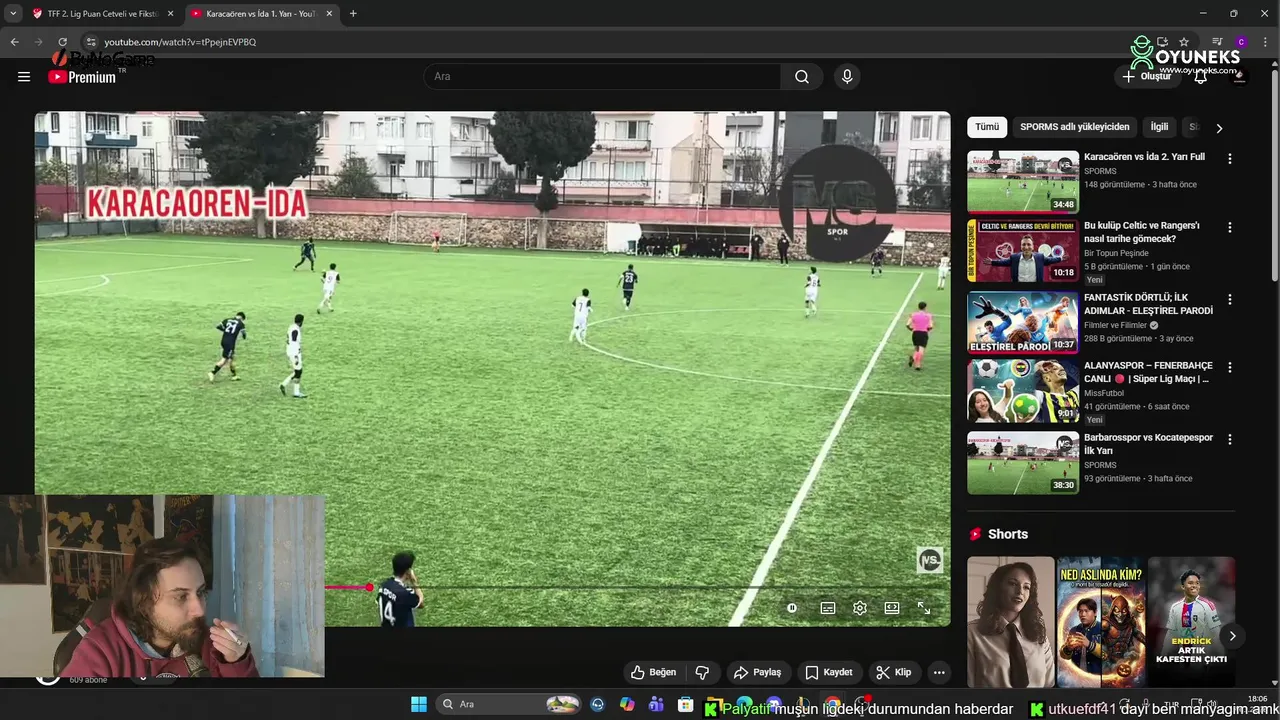This screenshot has width=1280, height=720.
Task: Click the browser address bar URL
Action: (180, 42)
